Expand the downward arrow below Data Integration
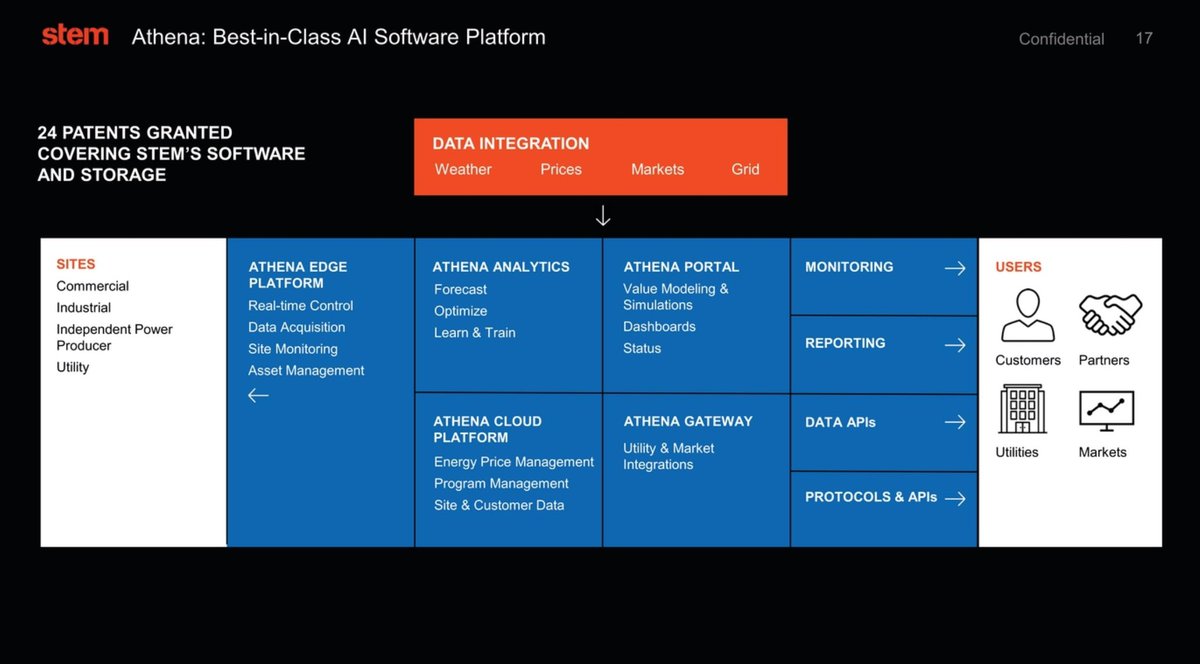 [602, 215]
